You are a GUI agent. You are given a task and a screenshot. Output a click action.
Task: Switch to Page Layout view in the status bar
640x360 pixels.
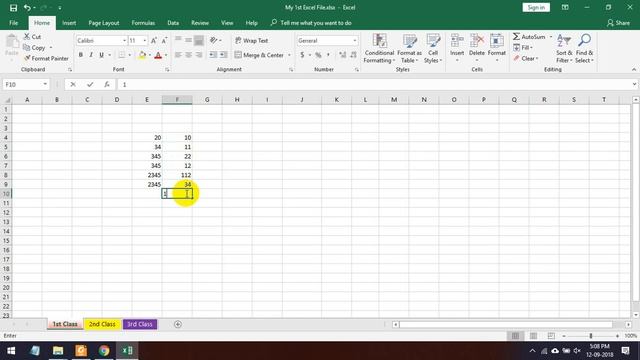533,336
